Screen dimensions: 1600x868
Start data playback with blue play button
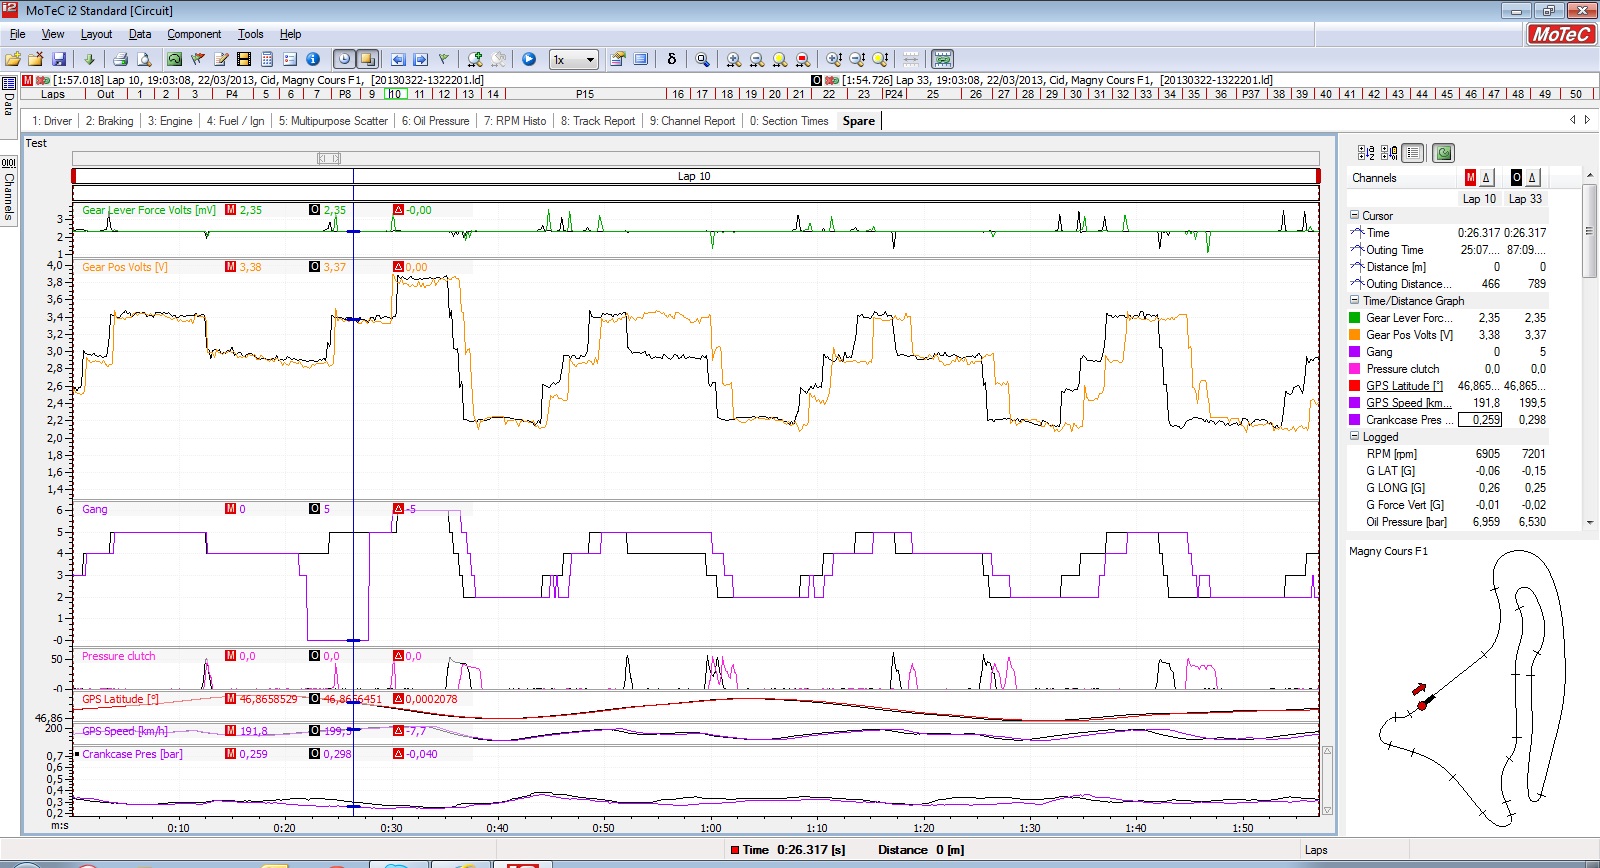coord(529,59)
